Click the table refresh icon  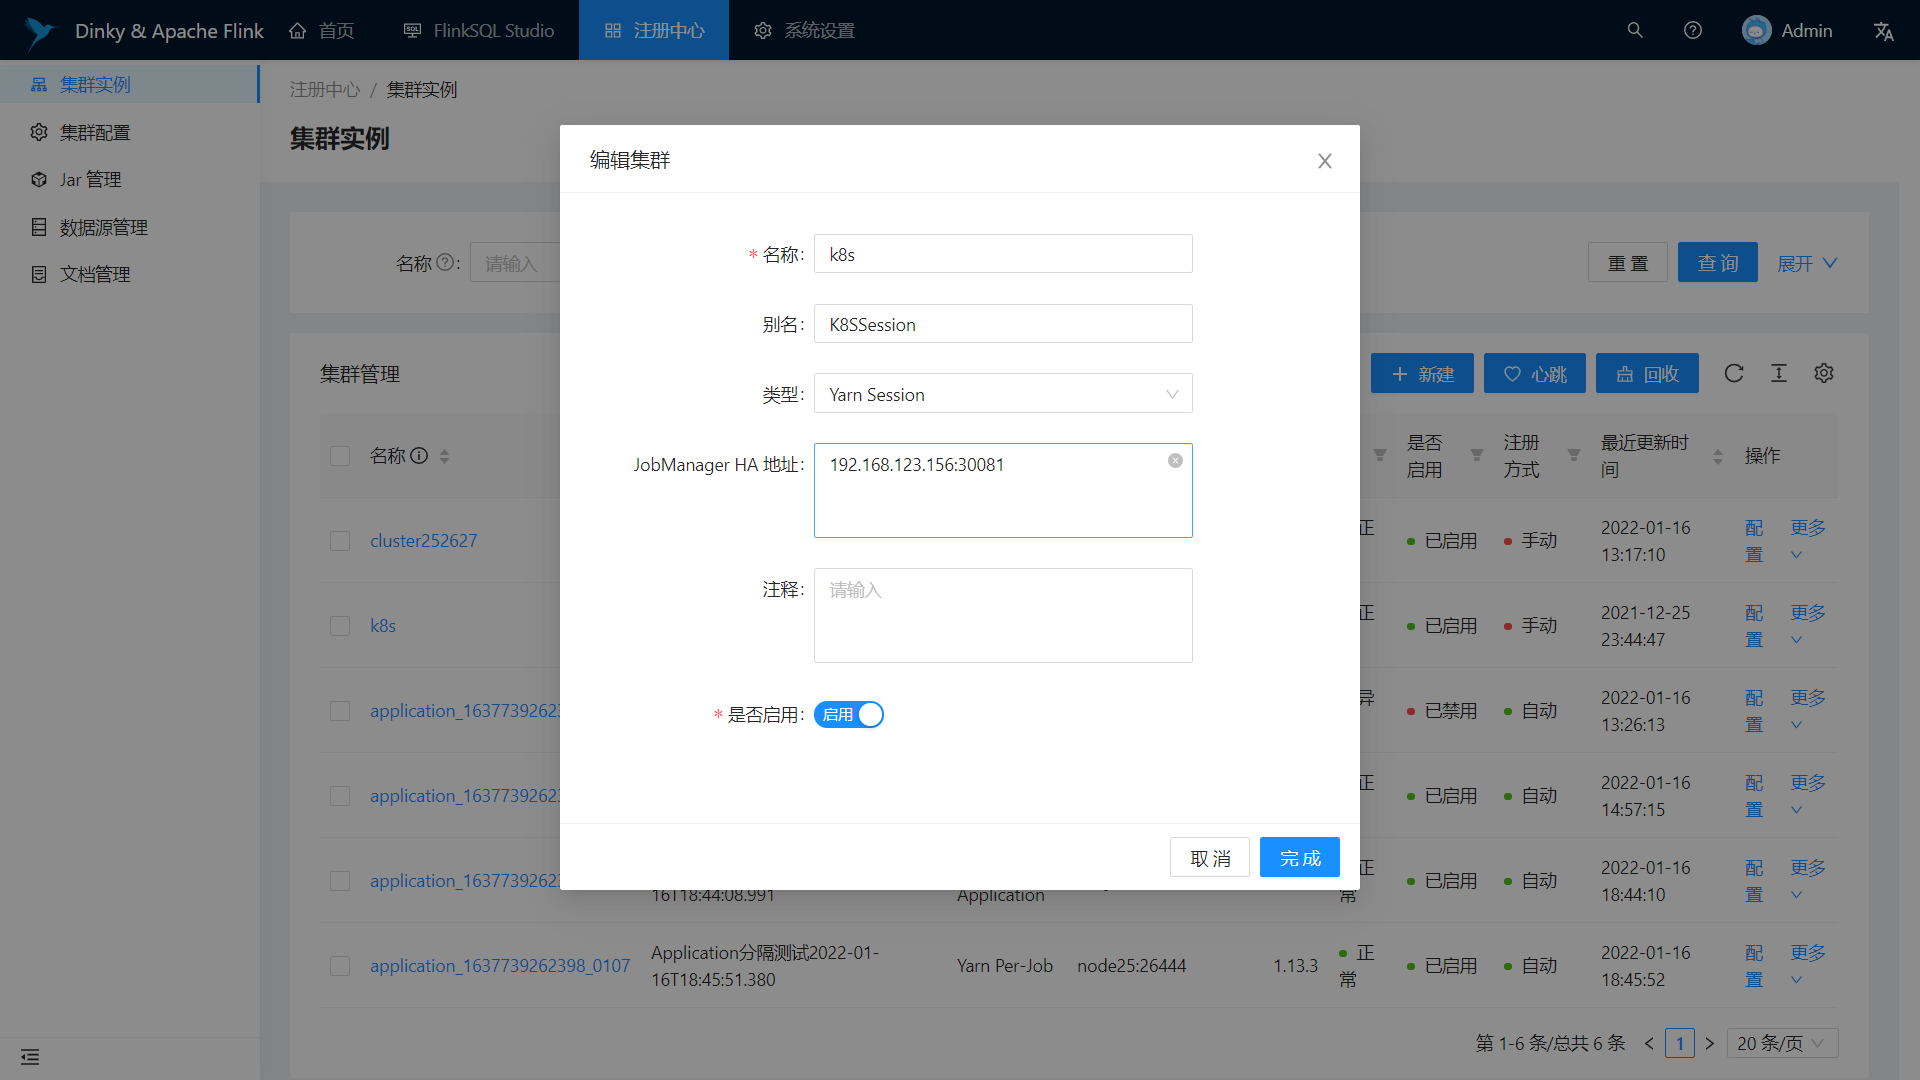(1734, 373)
